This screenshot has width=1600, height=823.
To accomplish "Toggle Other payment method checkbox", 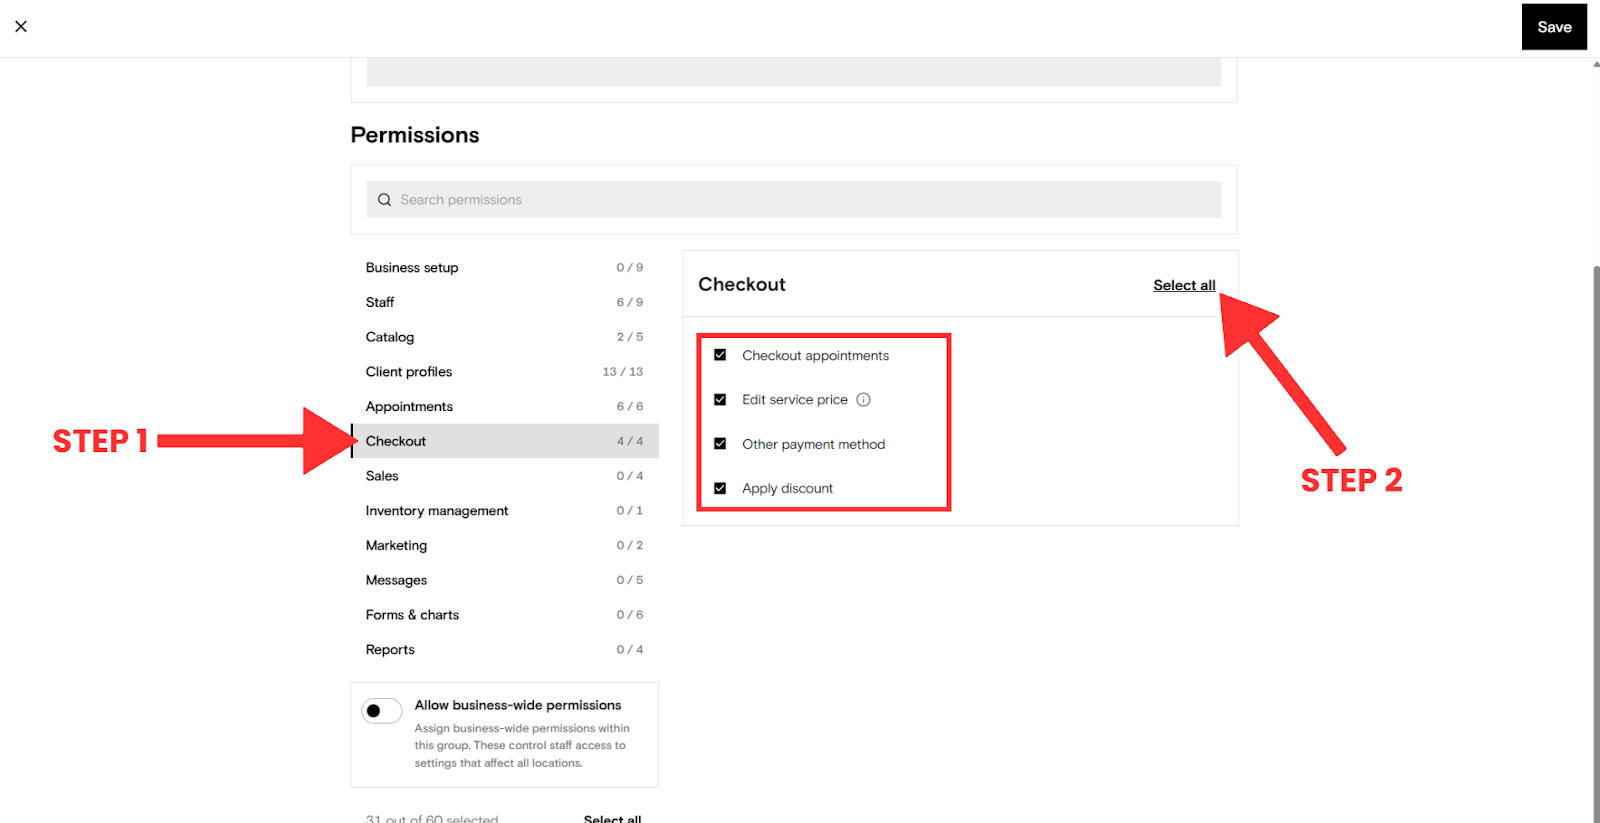I will 720,444.
